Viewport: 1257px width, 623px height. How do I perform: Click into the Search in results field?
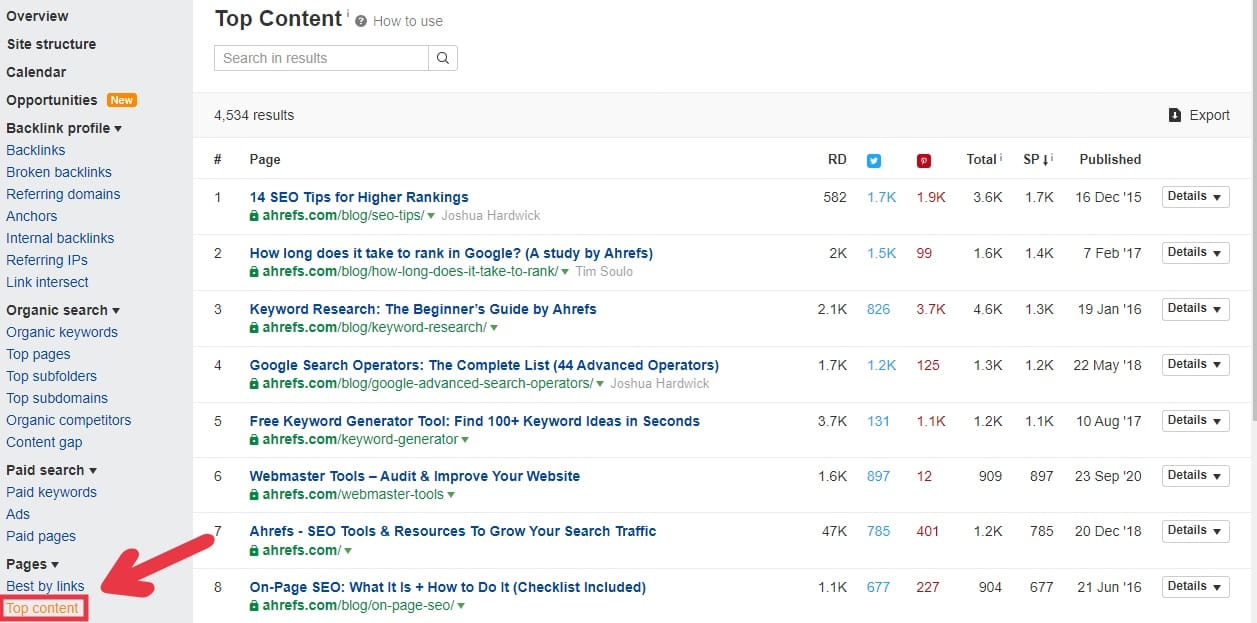click(x=321, y=58)
